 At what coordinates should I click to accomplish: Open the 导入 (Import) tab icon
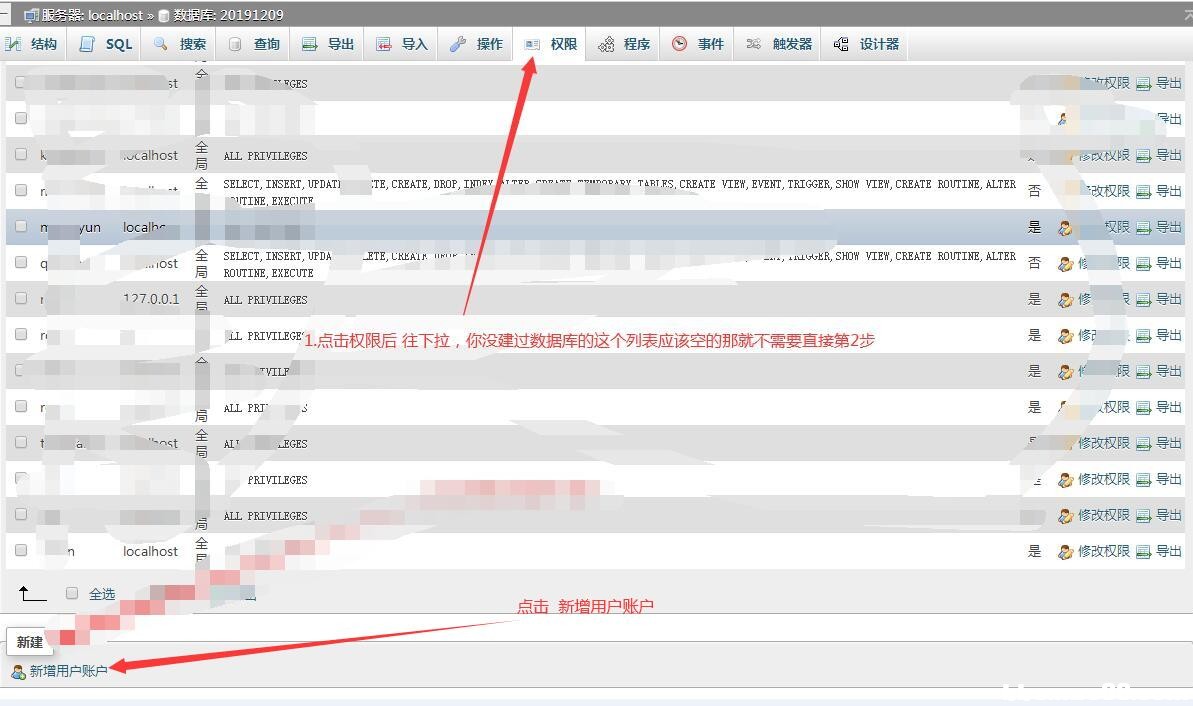384,44
